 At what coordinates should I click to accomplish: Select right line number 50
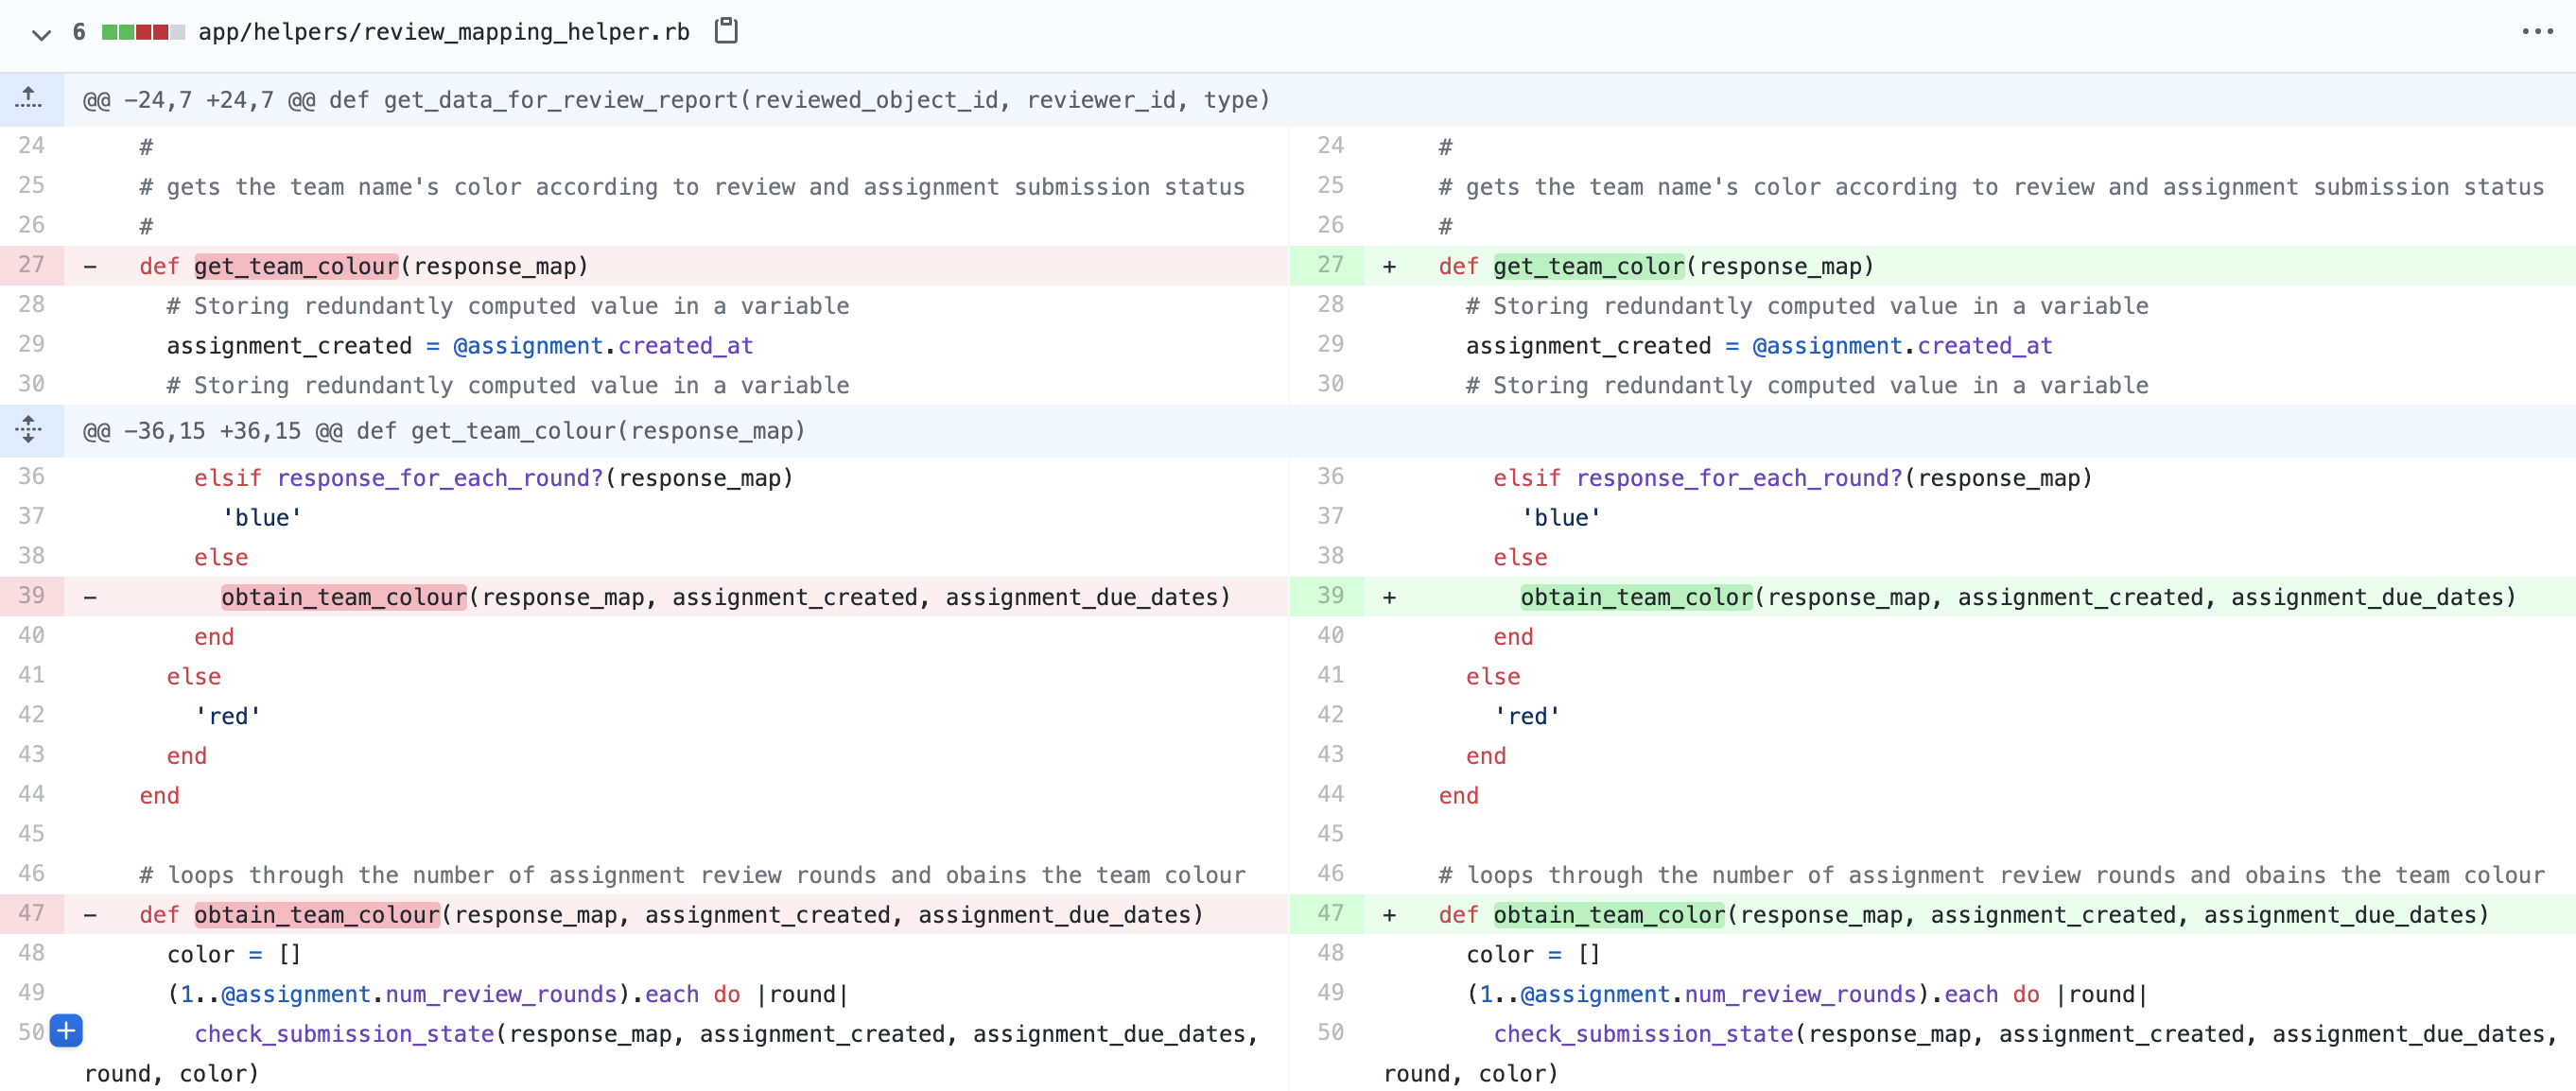(x=1330, y=1033)
